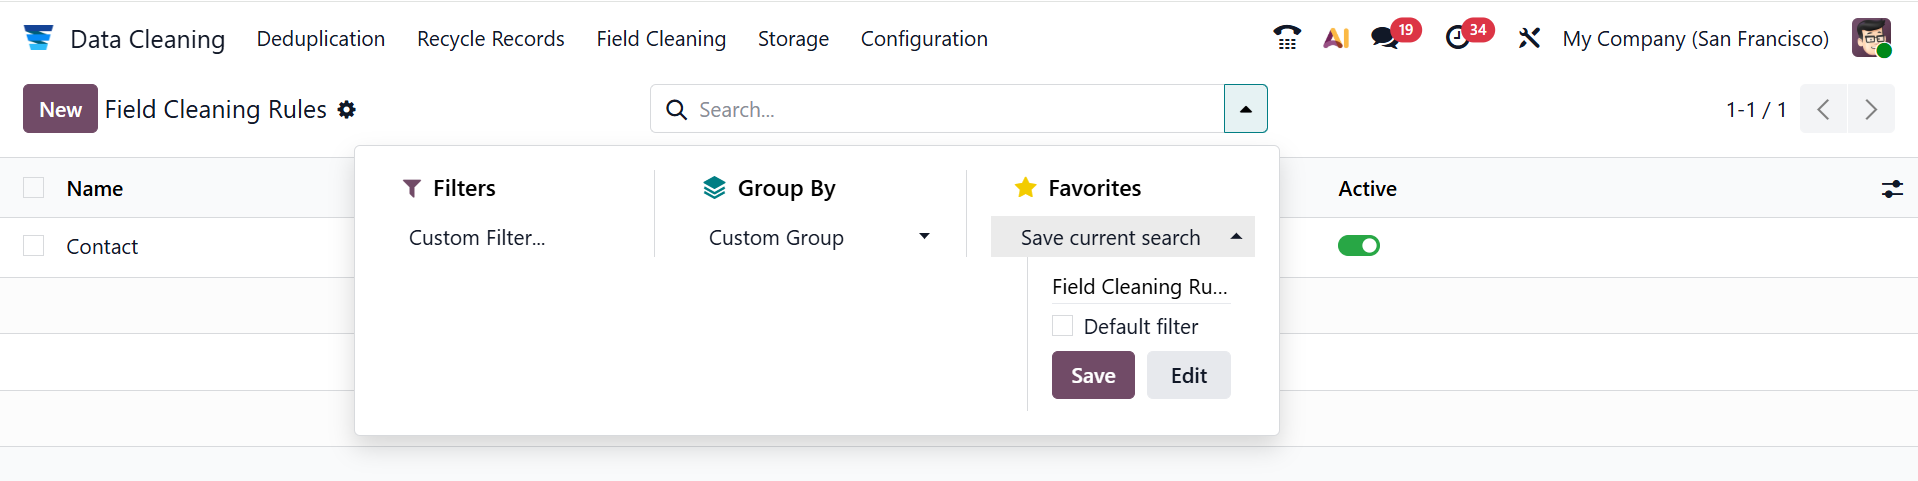Open the chat messages icon
The width and height of the screenshot is (1918, 481).
point(1385,38)
